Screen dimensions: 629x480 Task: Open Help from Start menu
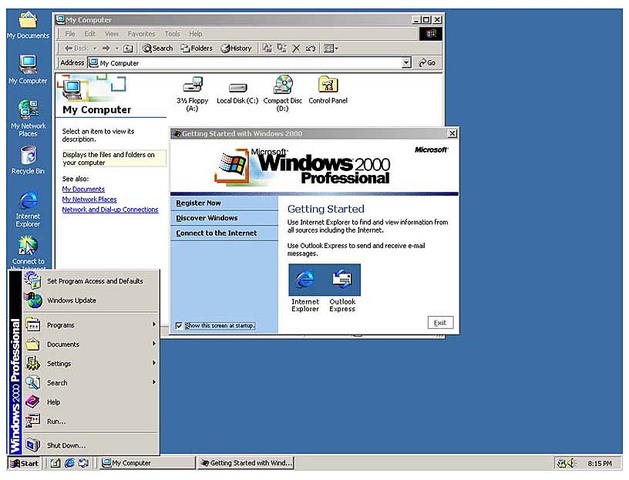[91, 402]
